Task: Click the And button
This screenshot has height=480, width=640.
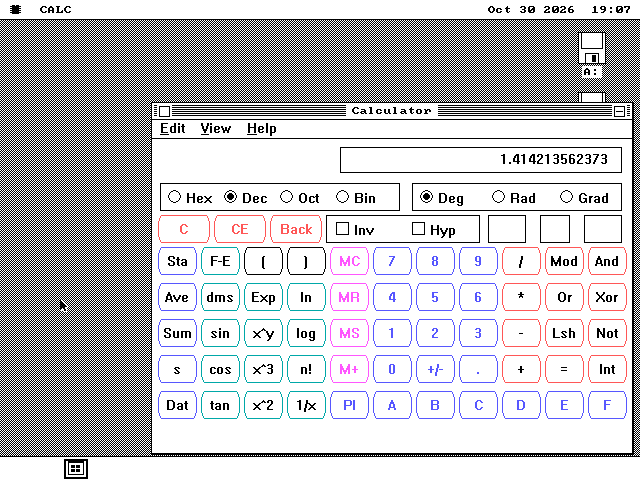Action: coord(607,261)
